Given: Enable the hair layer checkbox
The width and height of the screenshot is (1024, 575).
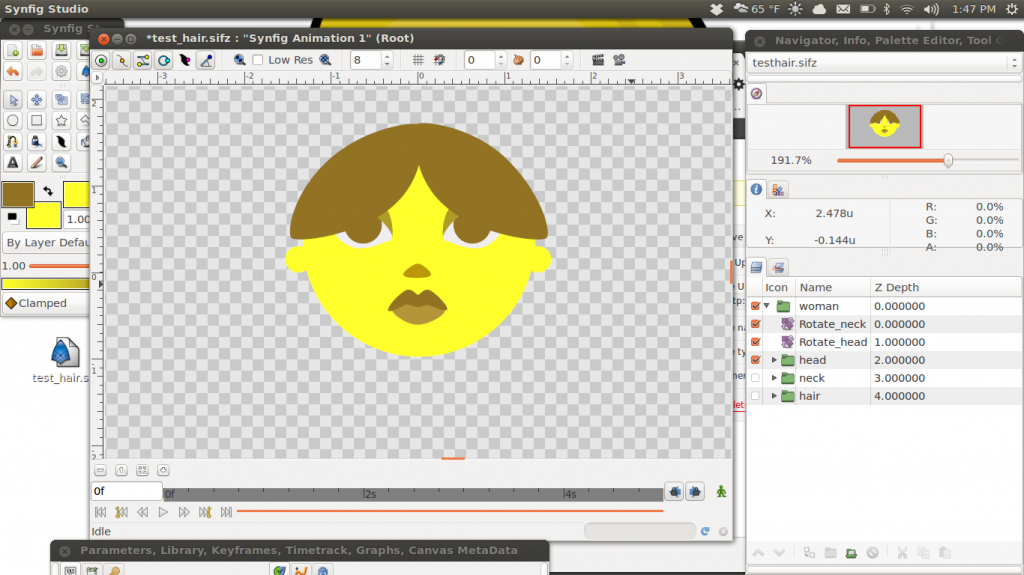Looking at the screenshot, I should 756,396.
